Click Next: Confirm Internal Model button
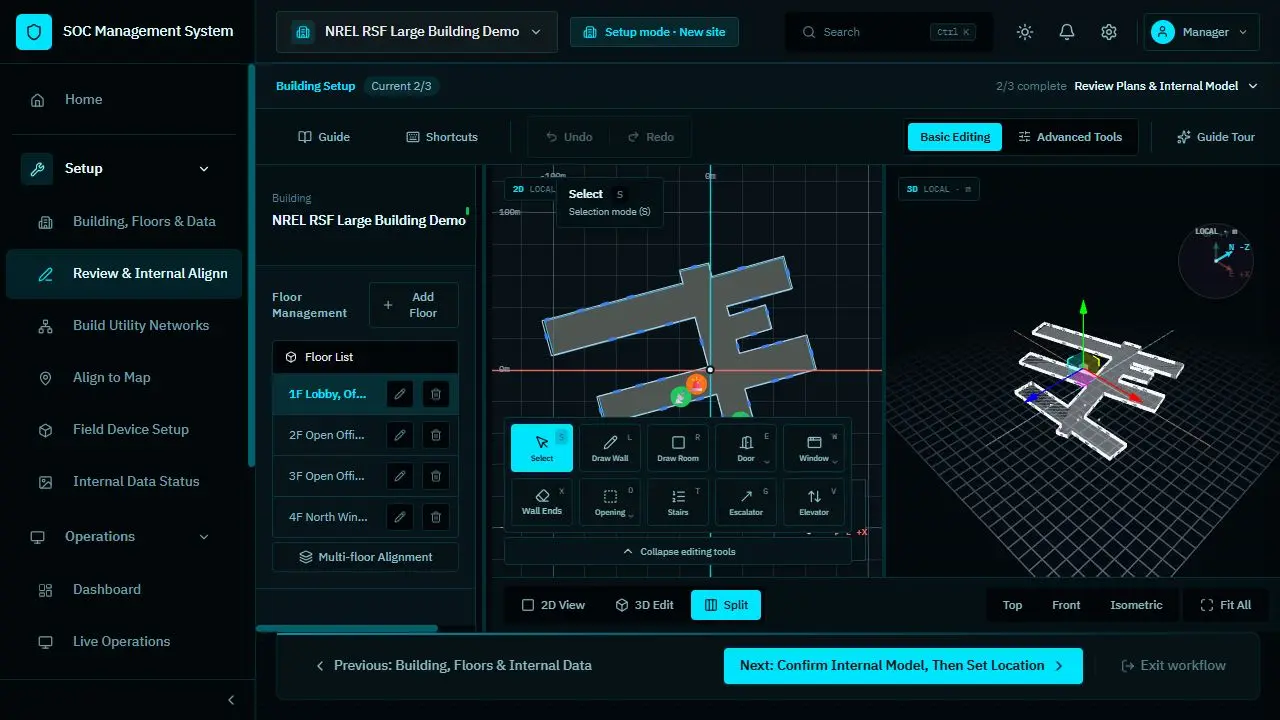Screen dimensions: 1280x720 pyautogui.click(x=903, y=666)
